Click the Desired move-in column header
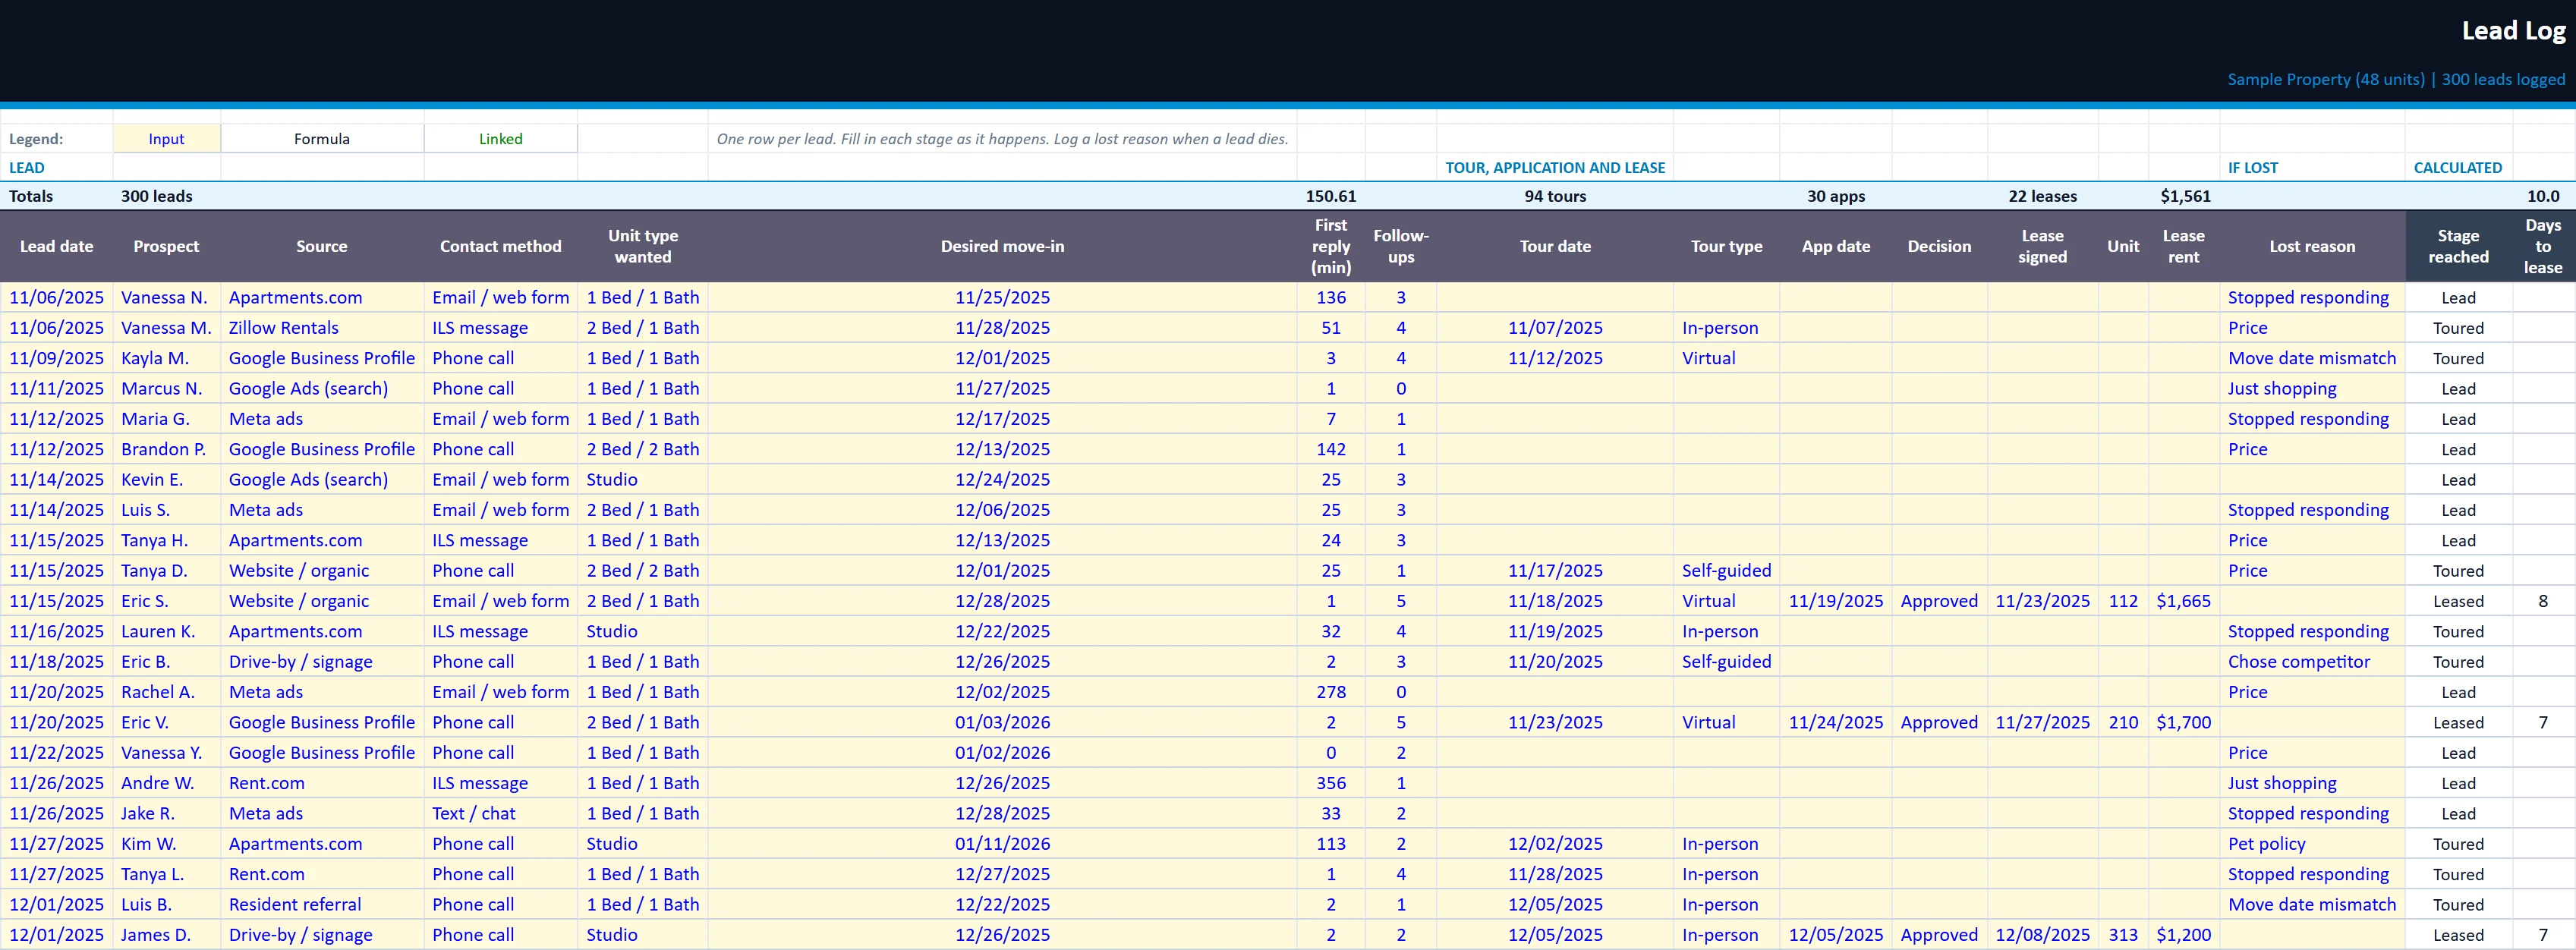 tap(1002, 246)
